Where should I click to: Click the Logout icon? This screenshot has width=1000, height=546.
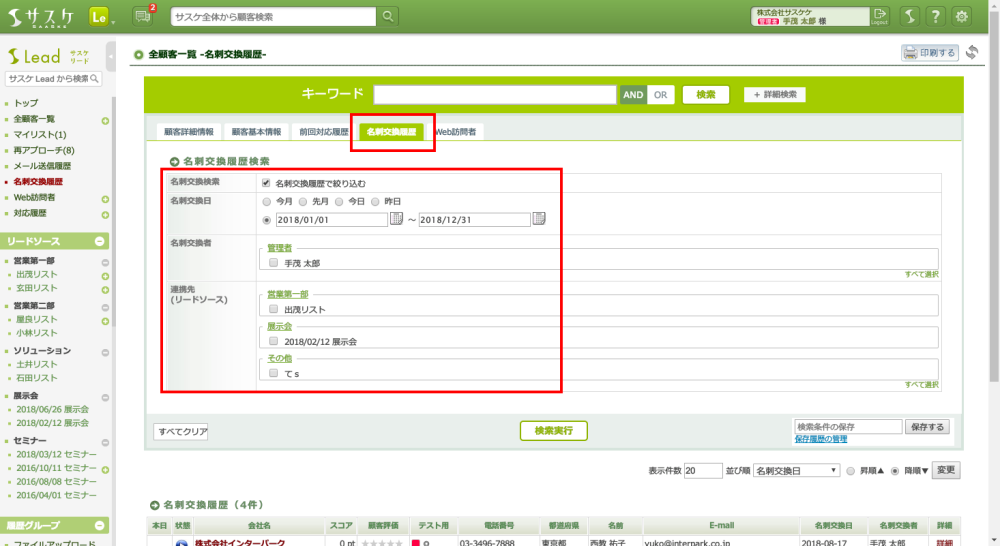pyautogui.click(x=879, y=16)
